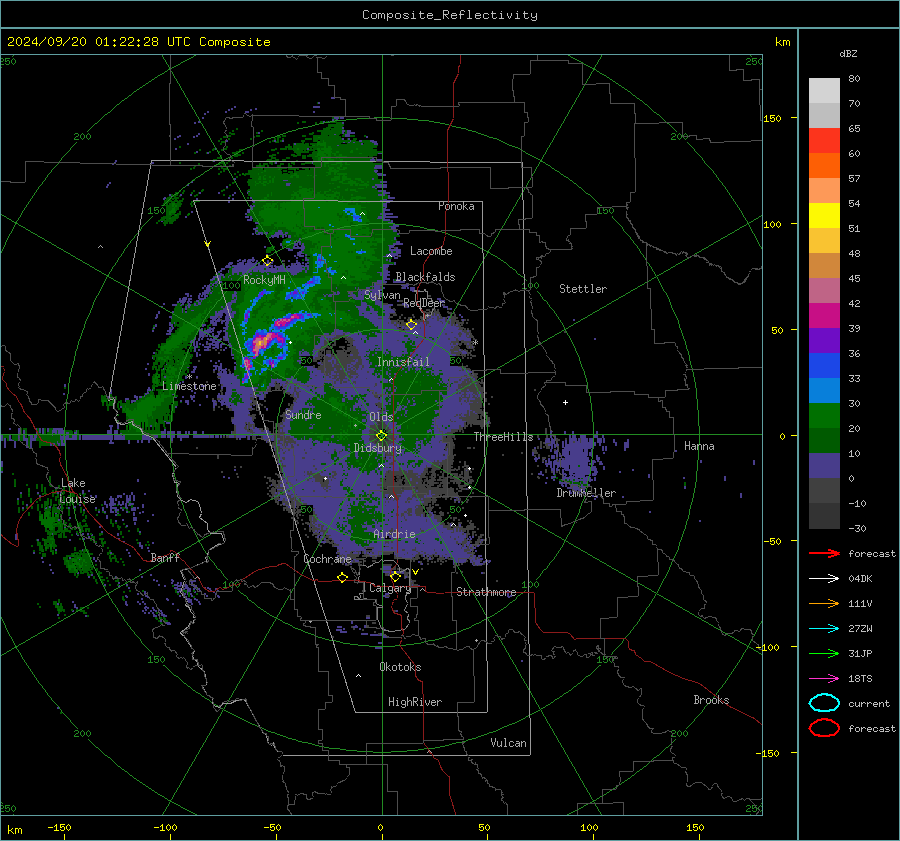
Task: Click the cyan current ellipse legend icon
Action: click(824, 703)
